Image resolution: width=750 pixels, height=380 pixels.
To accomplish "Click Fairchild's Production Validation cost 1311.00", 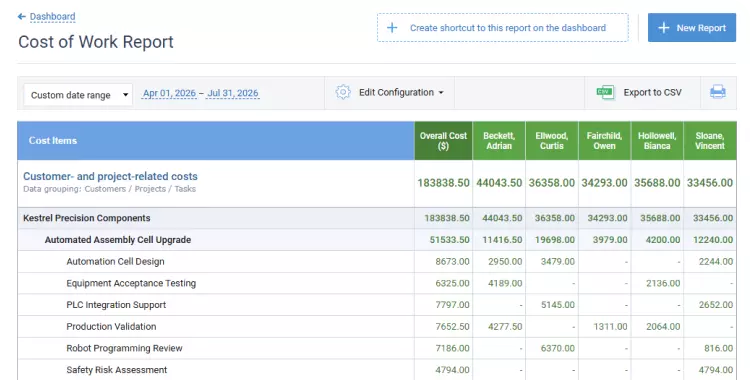I will pos(610,326).
